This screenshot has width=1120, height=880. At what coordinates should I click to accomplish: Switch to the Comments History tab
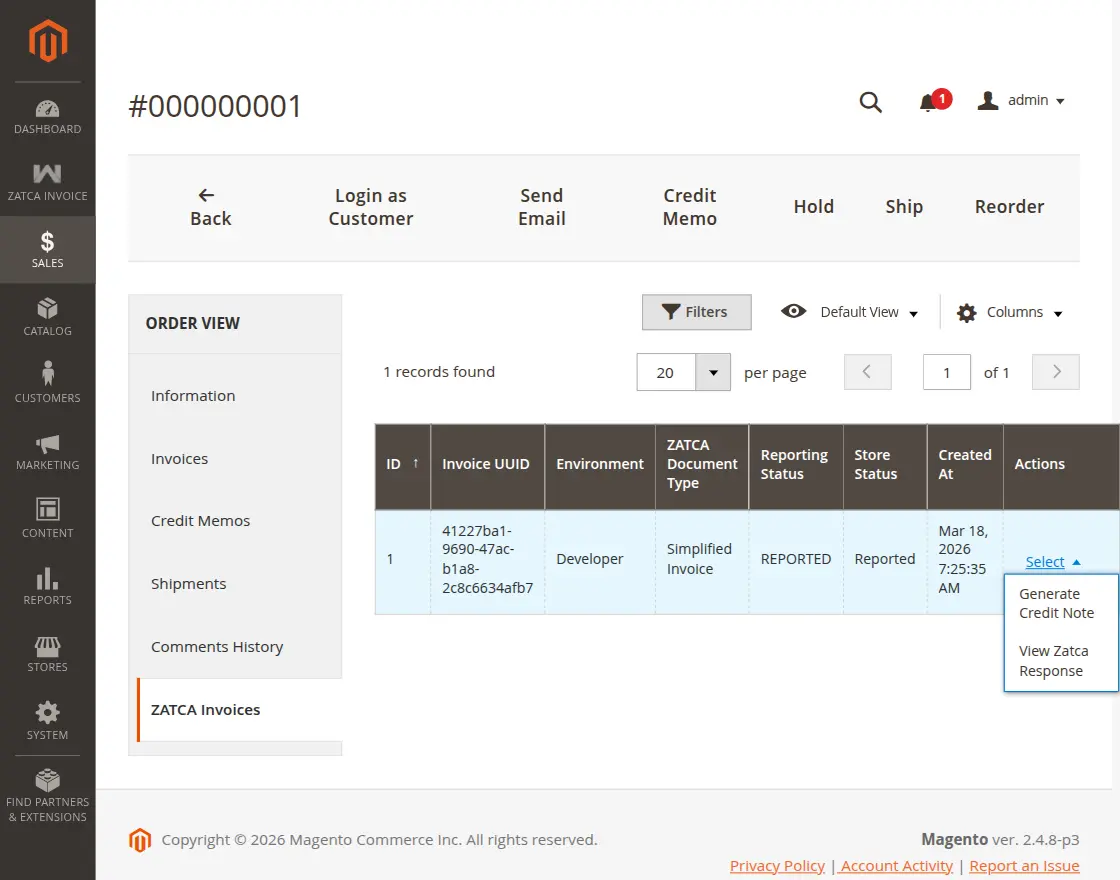click(x=216, y=646)
